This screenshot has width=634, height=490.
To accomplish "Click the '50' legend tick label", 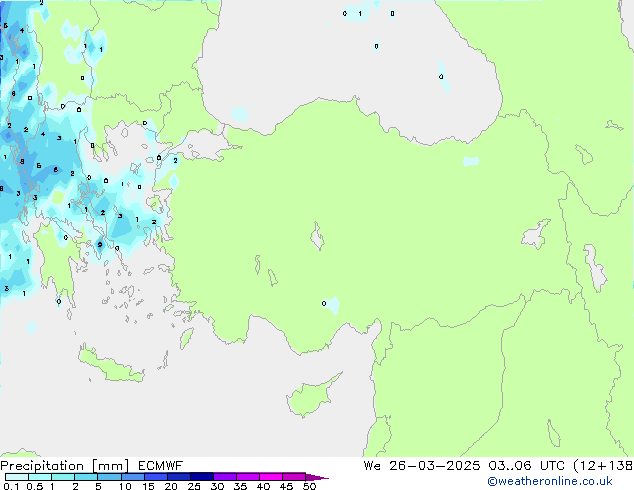I will tap(309, 486).
